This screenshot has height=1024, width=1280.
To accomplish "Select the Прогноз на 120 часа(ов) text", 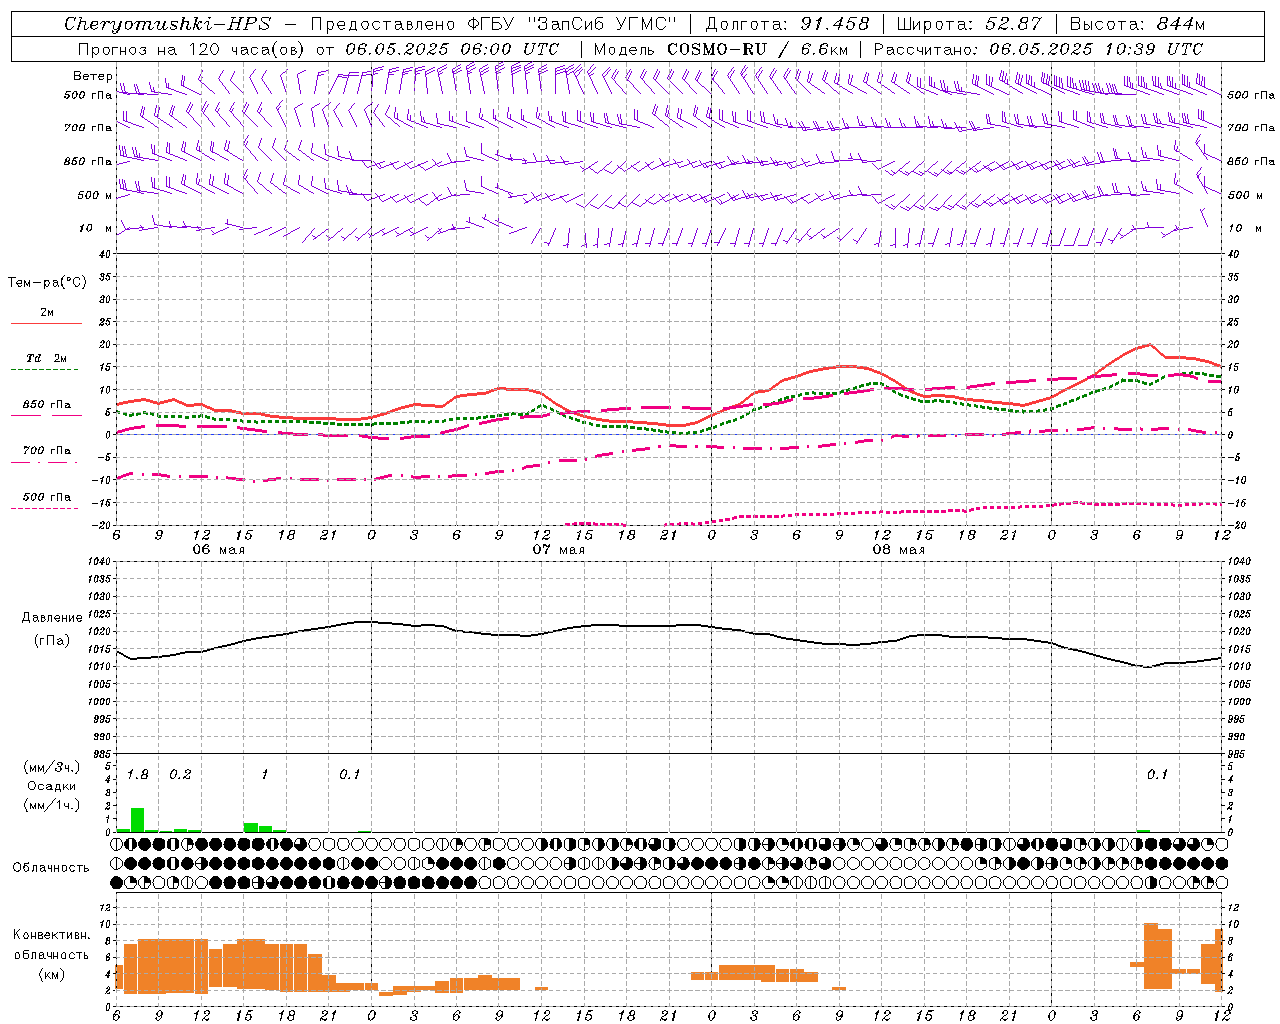I will pos(192,49).
